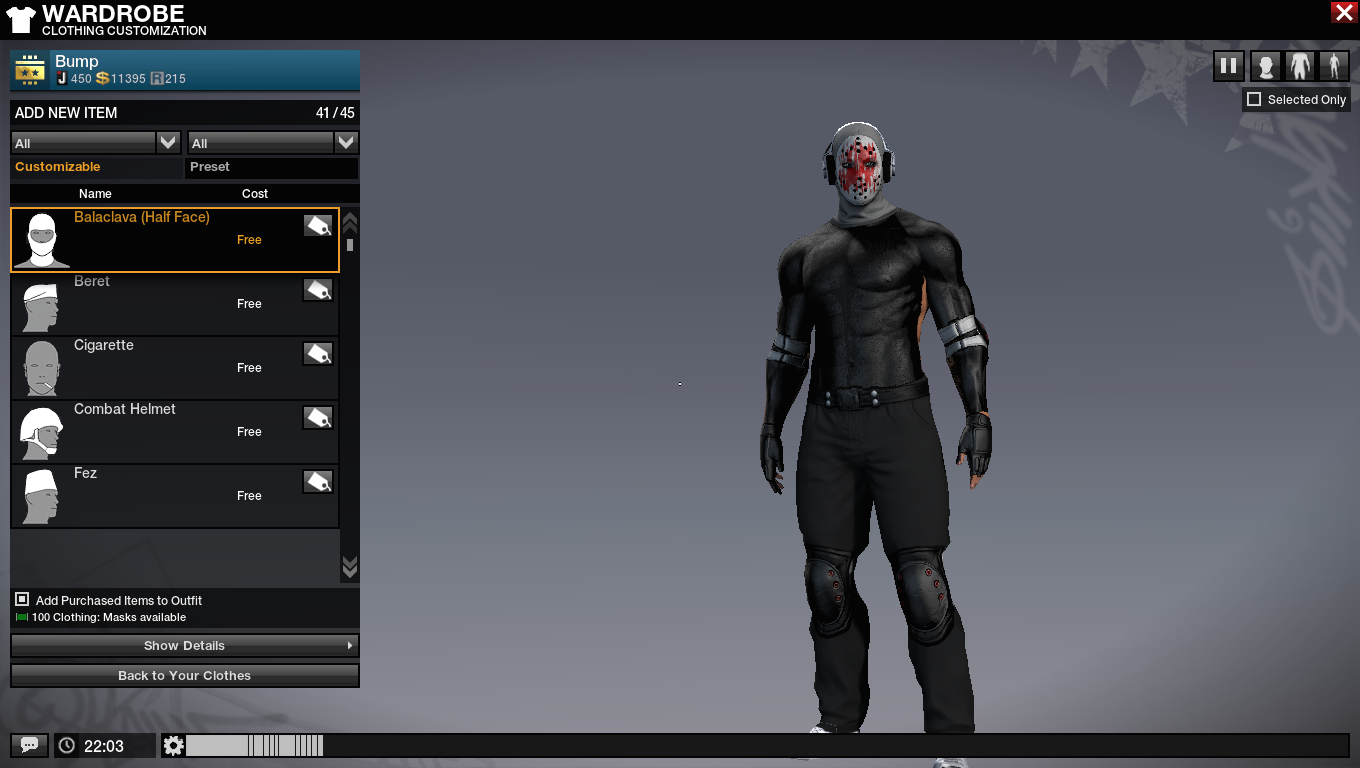
Task: Sort items by Cost column
Action: 255,193
